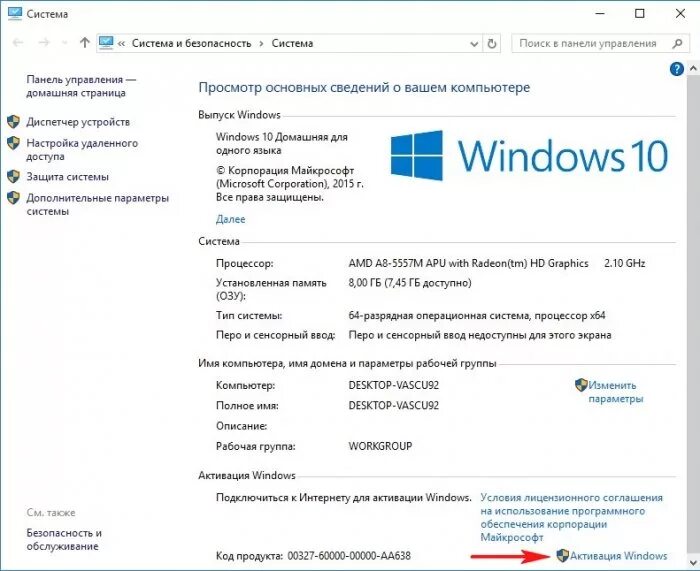This screenshot has width=700, height=571.
Task: Click the shield icon beside 'Активация Windows'
Action: point(562,555)
